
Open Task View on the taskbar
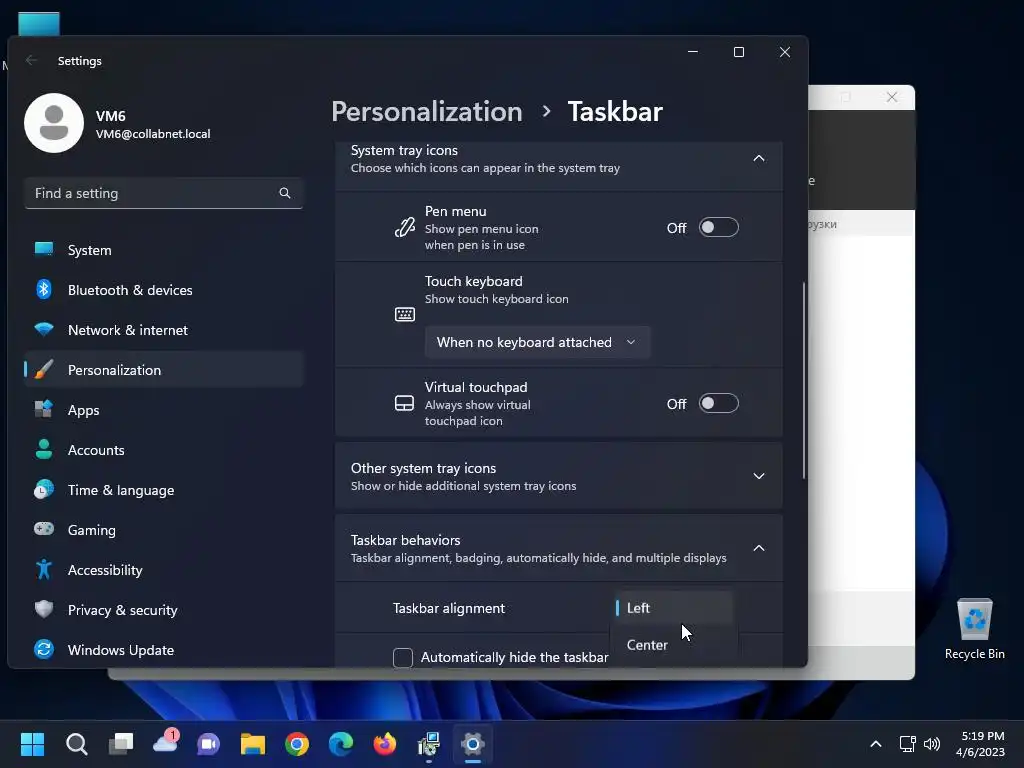click(x=121, y=744)
